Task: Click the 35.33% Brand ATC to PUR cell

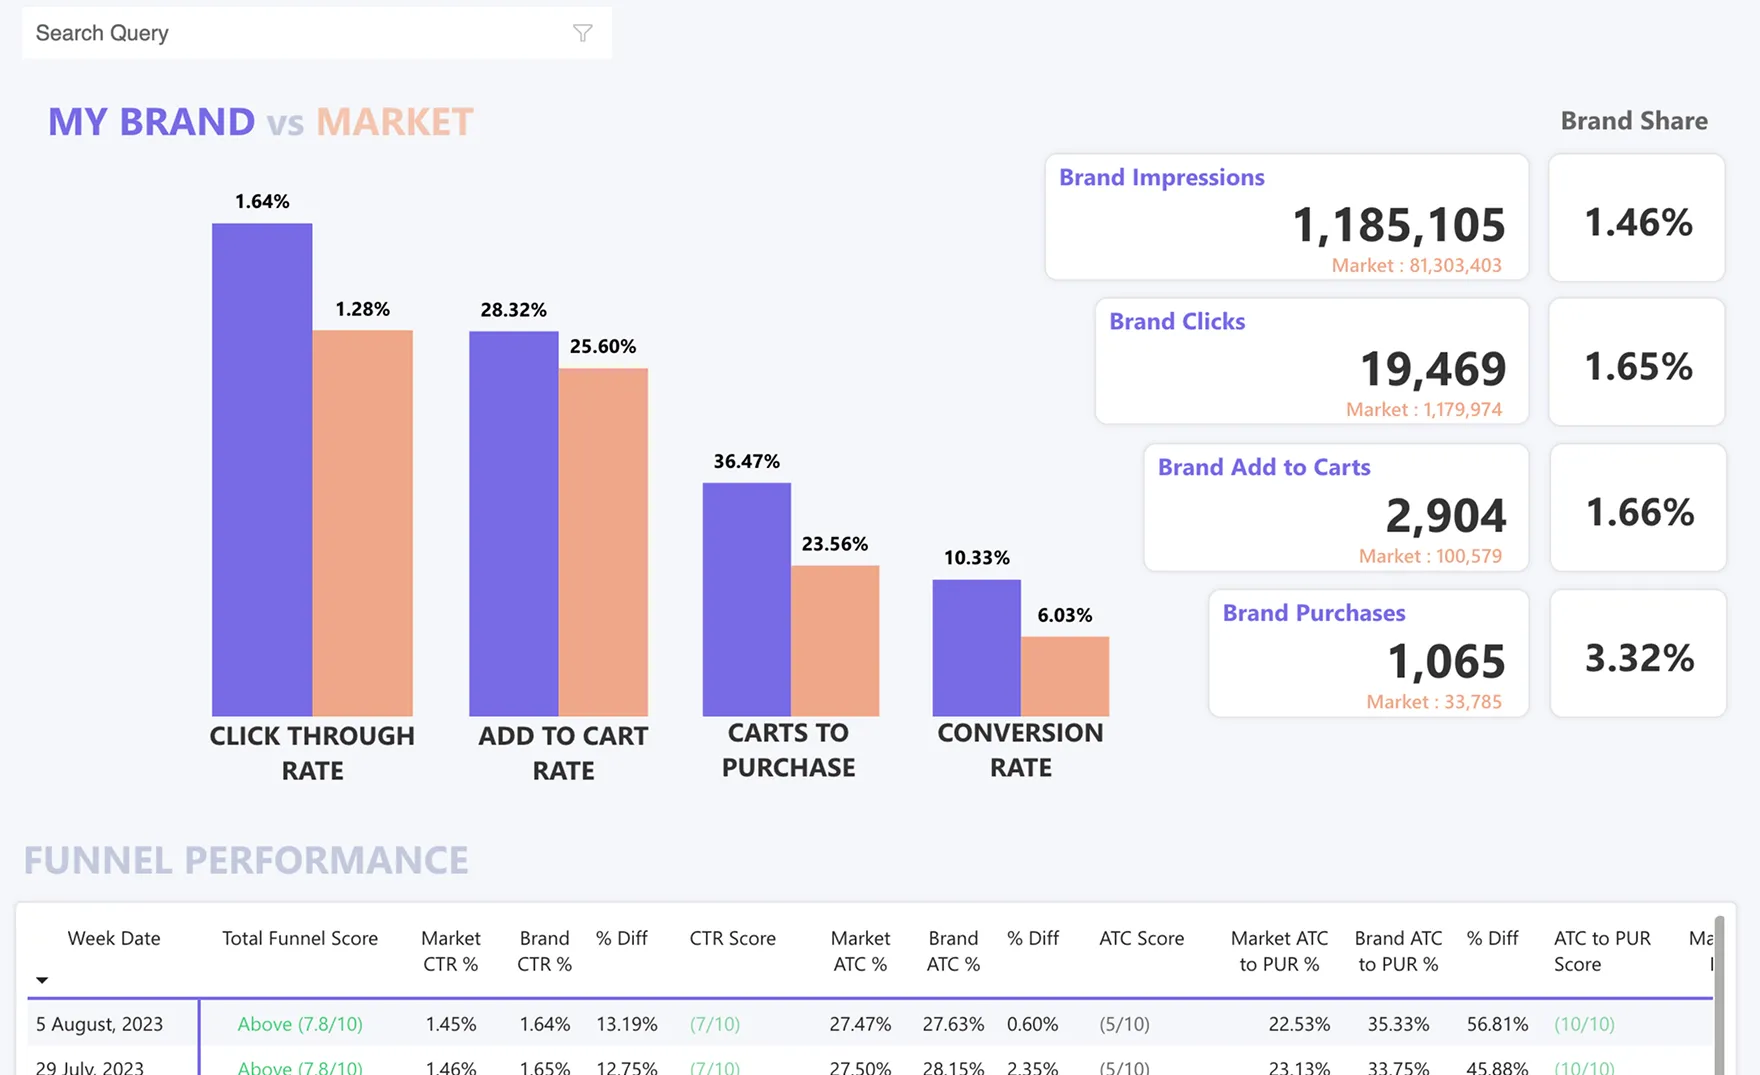Action: [x=1398, y=1024]
